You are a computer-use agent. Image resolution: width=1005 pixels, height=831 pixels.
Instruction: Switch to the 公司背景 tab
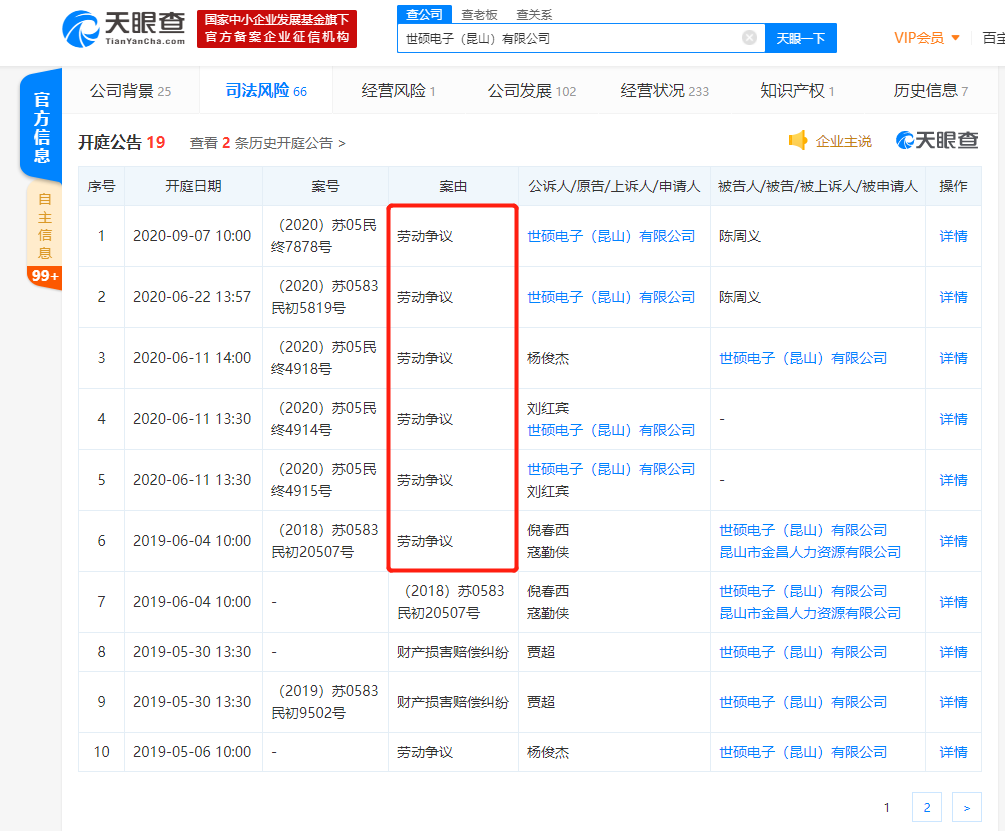[130, 91]
